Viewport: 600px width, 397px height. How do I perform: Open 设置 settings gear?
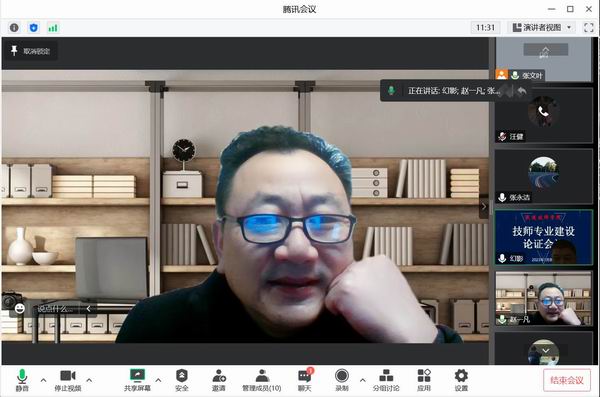point(461,380)
